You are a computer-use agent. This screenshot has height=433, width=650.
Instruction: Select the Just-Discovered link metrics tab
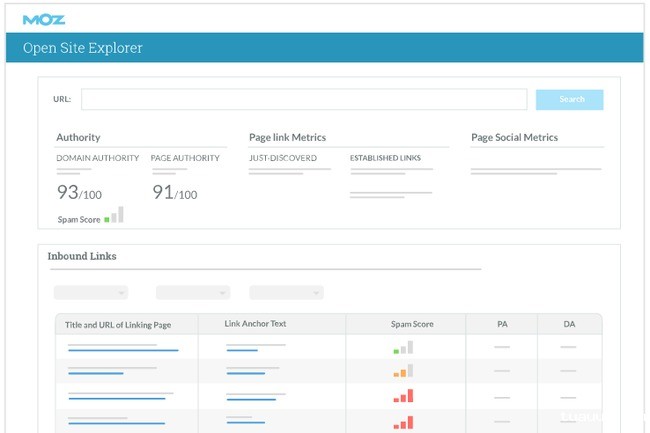[283, 158]
